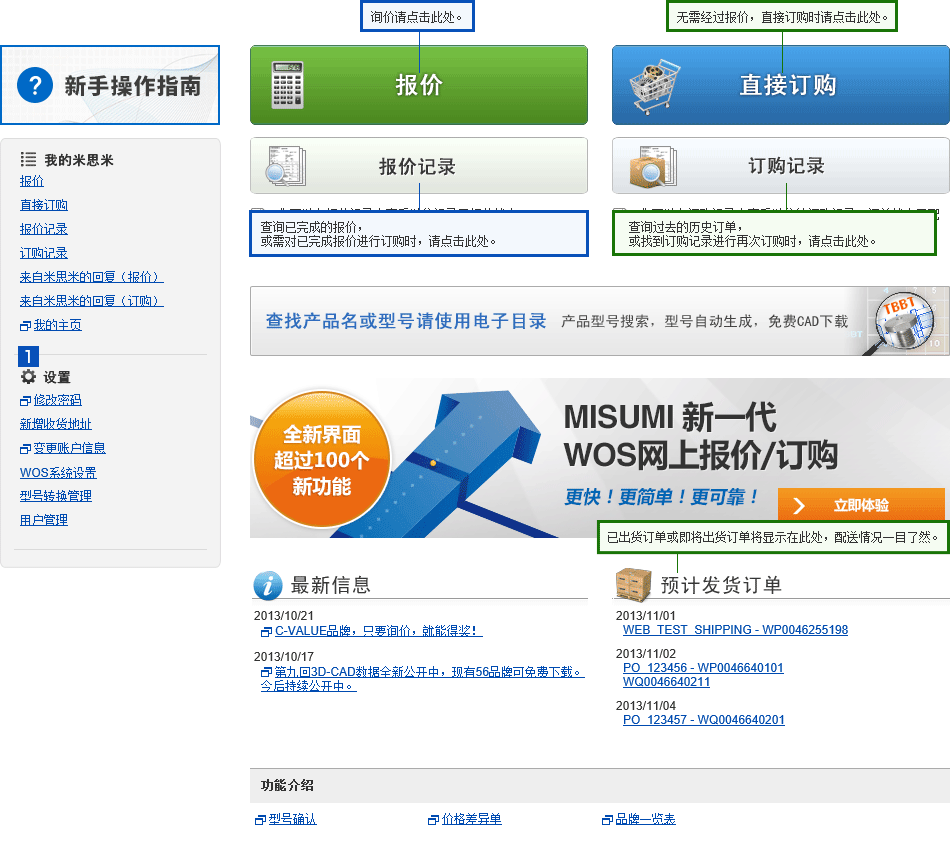Screen dimensions: 950x850
Task: Click the 2013/11/02 shipping date
Action: coord(646,654)
